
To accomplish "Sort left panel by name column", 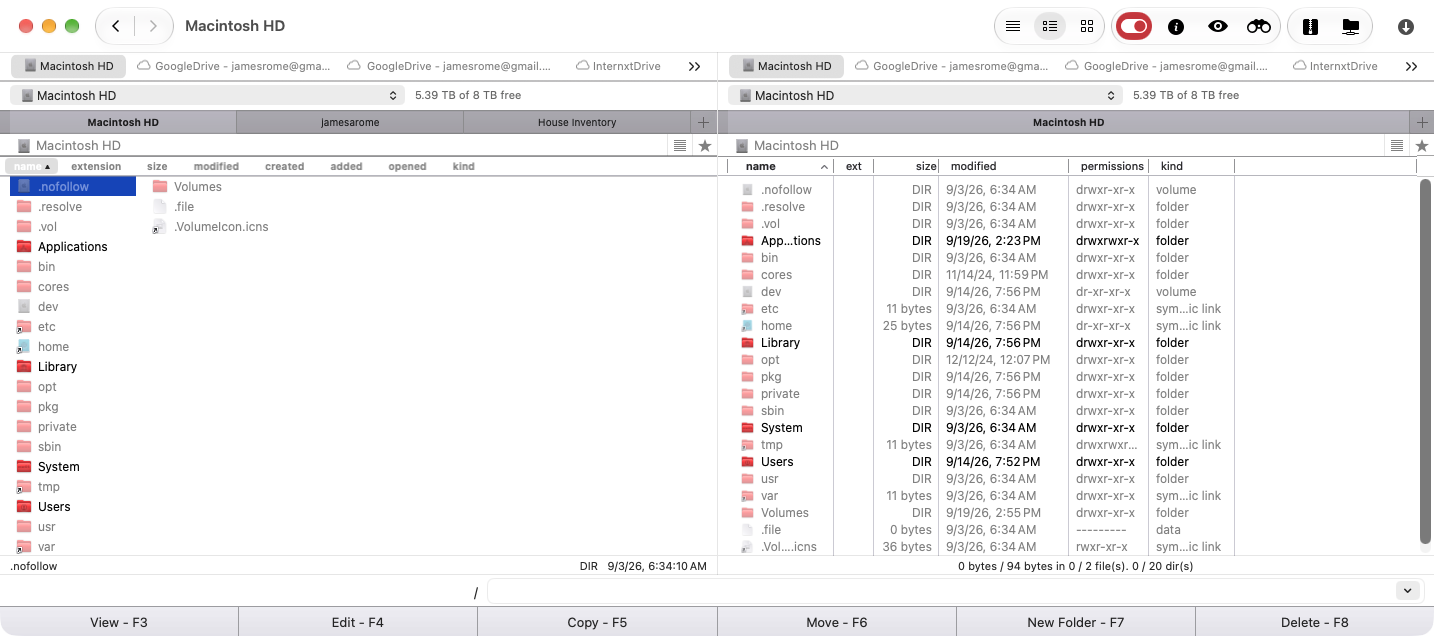I will click(x=31, y=166).
